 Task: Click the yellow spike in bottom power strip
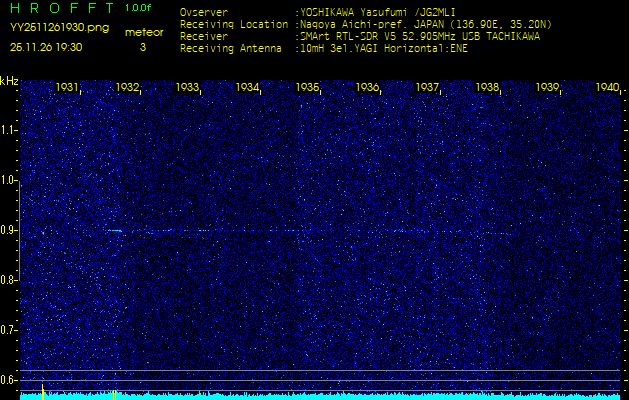click(x=43, y=389)
